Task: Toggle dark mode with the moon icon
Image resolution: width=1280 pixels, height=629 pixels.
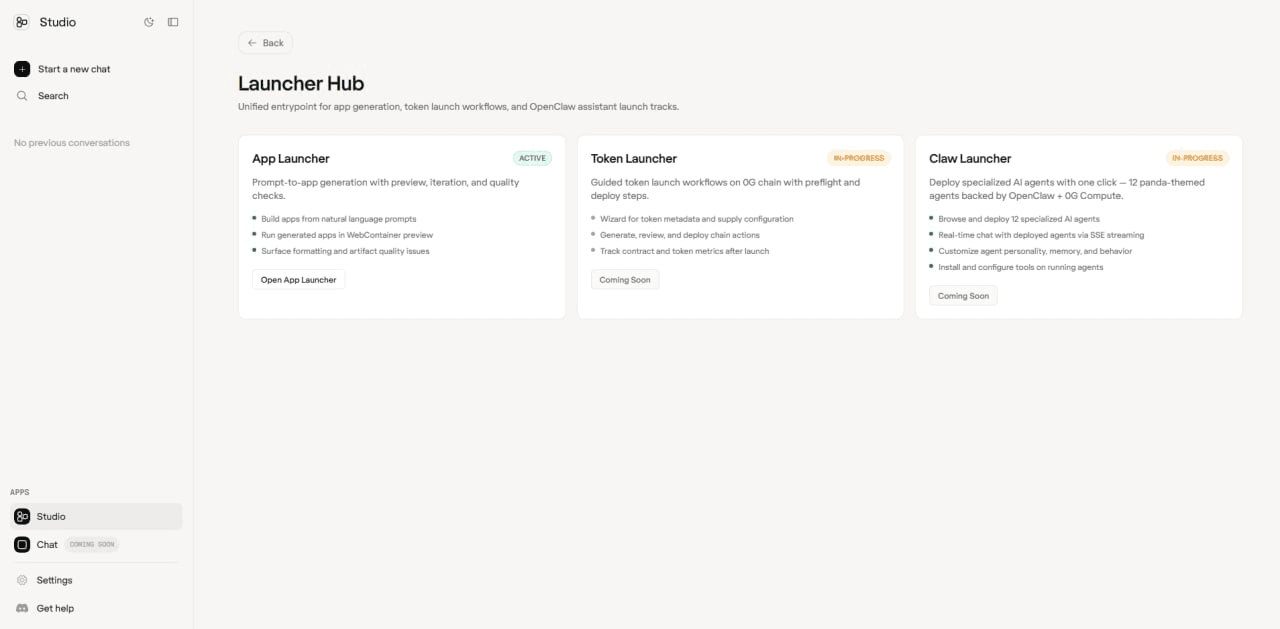Action: pos(149,22)
